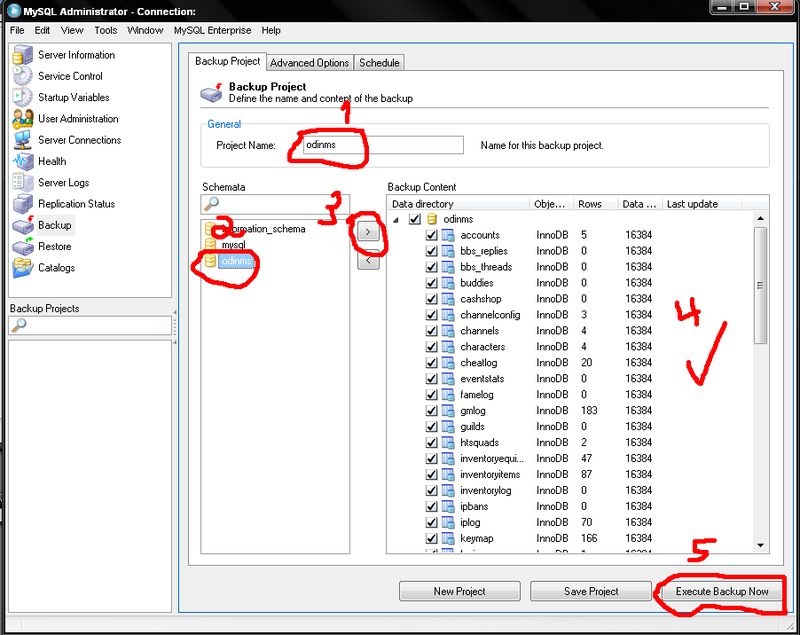Uncheck the accounts table checkbox
Image resolution: width=800 pixels, height=635 pixels.
[x=432, y=235]
